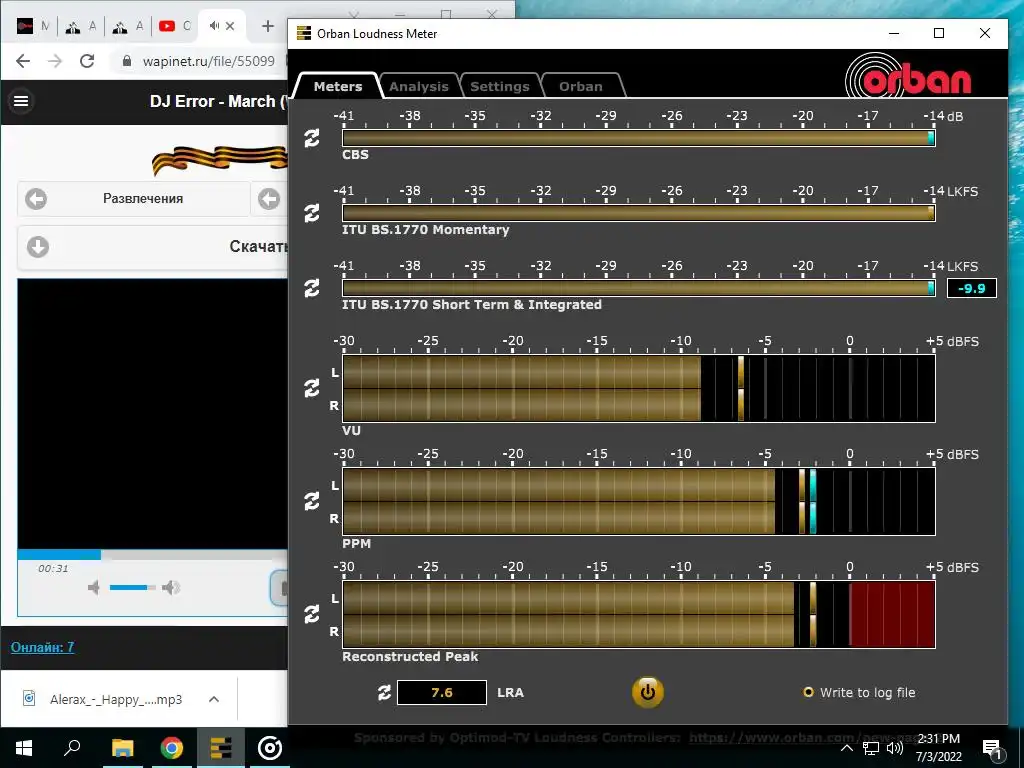The height and width of the screenshot is (768, 1024).
Task: Go forward in the Chrome browser
Action: [55, 61]
